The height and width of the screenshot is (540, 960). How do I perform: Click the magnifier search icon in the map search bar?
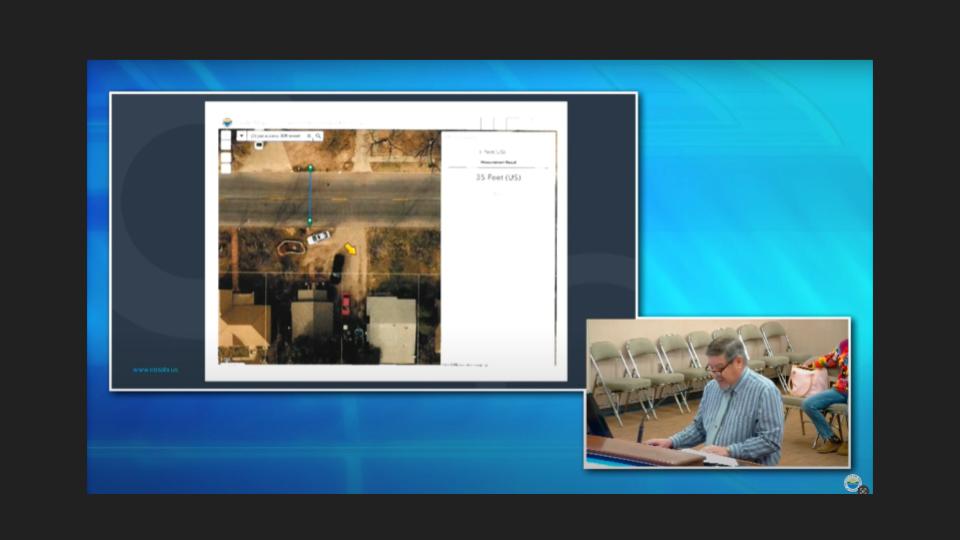point(318,136)
